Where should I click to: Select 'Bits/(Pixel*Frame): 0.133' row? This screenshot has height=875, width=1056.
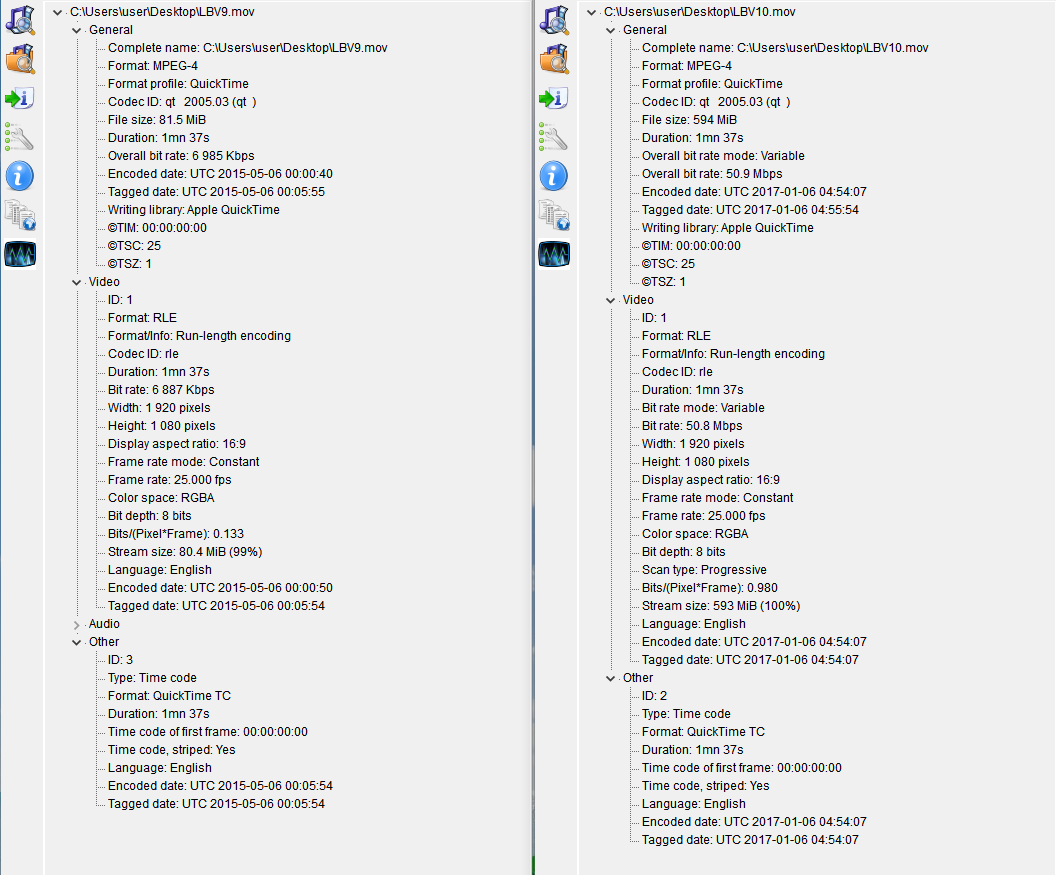176,534
